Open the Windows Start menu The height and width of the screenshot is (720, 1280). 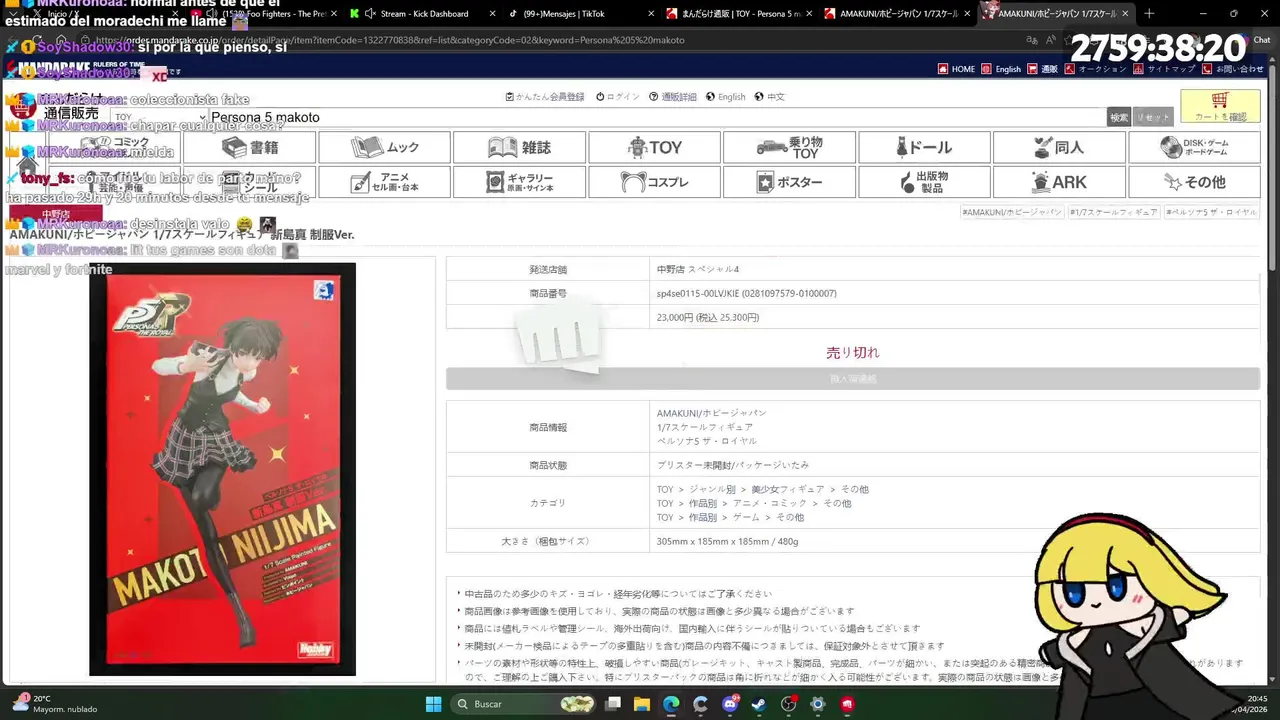(x=433, y=704)
